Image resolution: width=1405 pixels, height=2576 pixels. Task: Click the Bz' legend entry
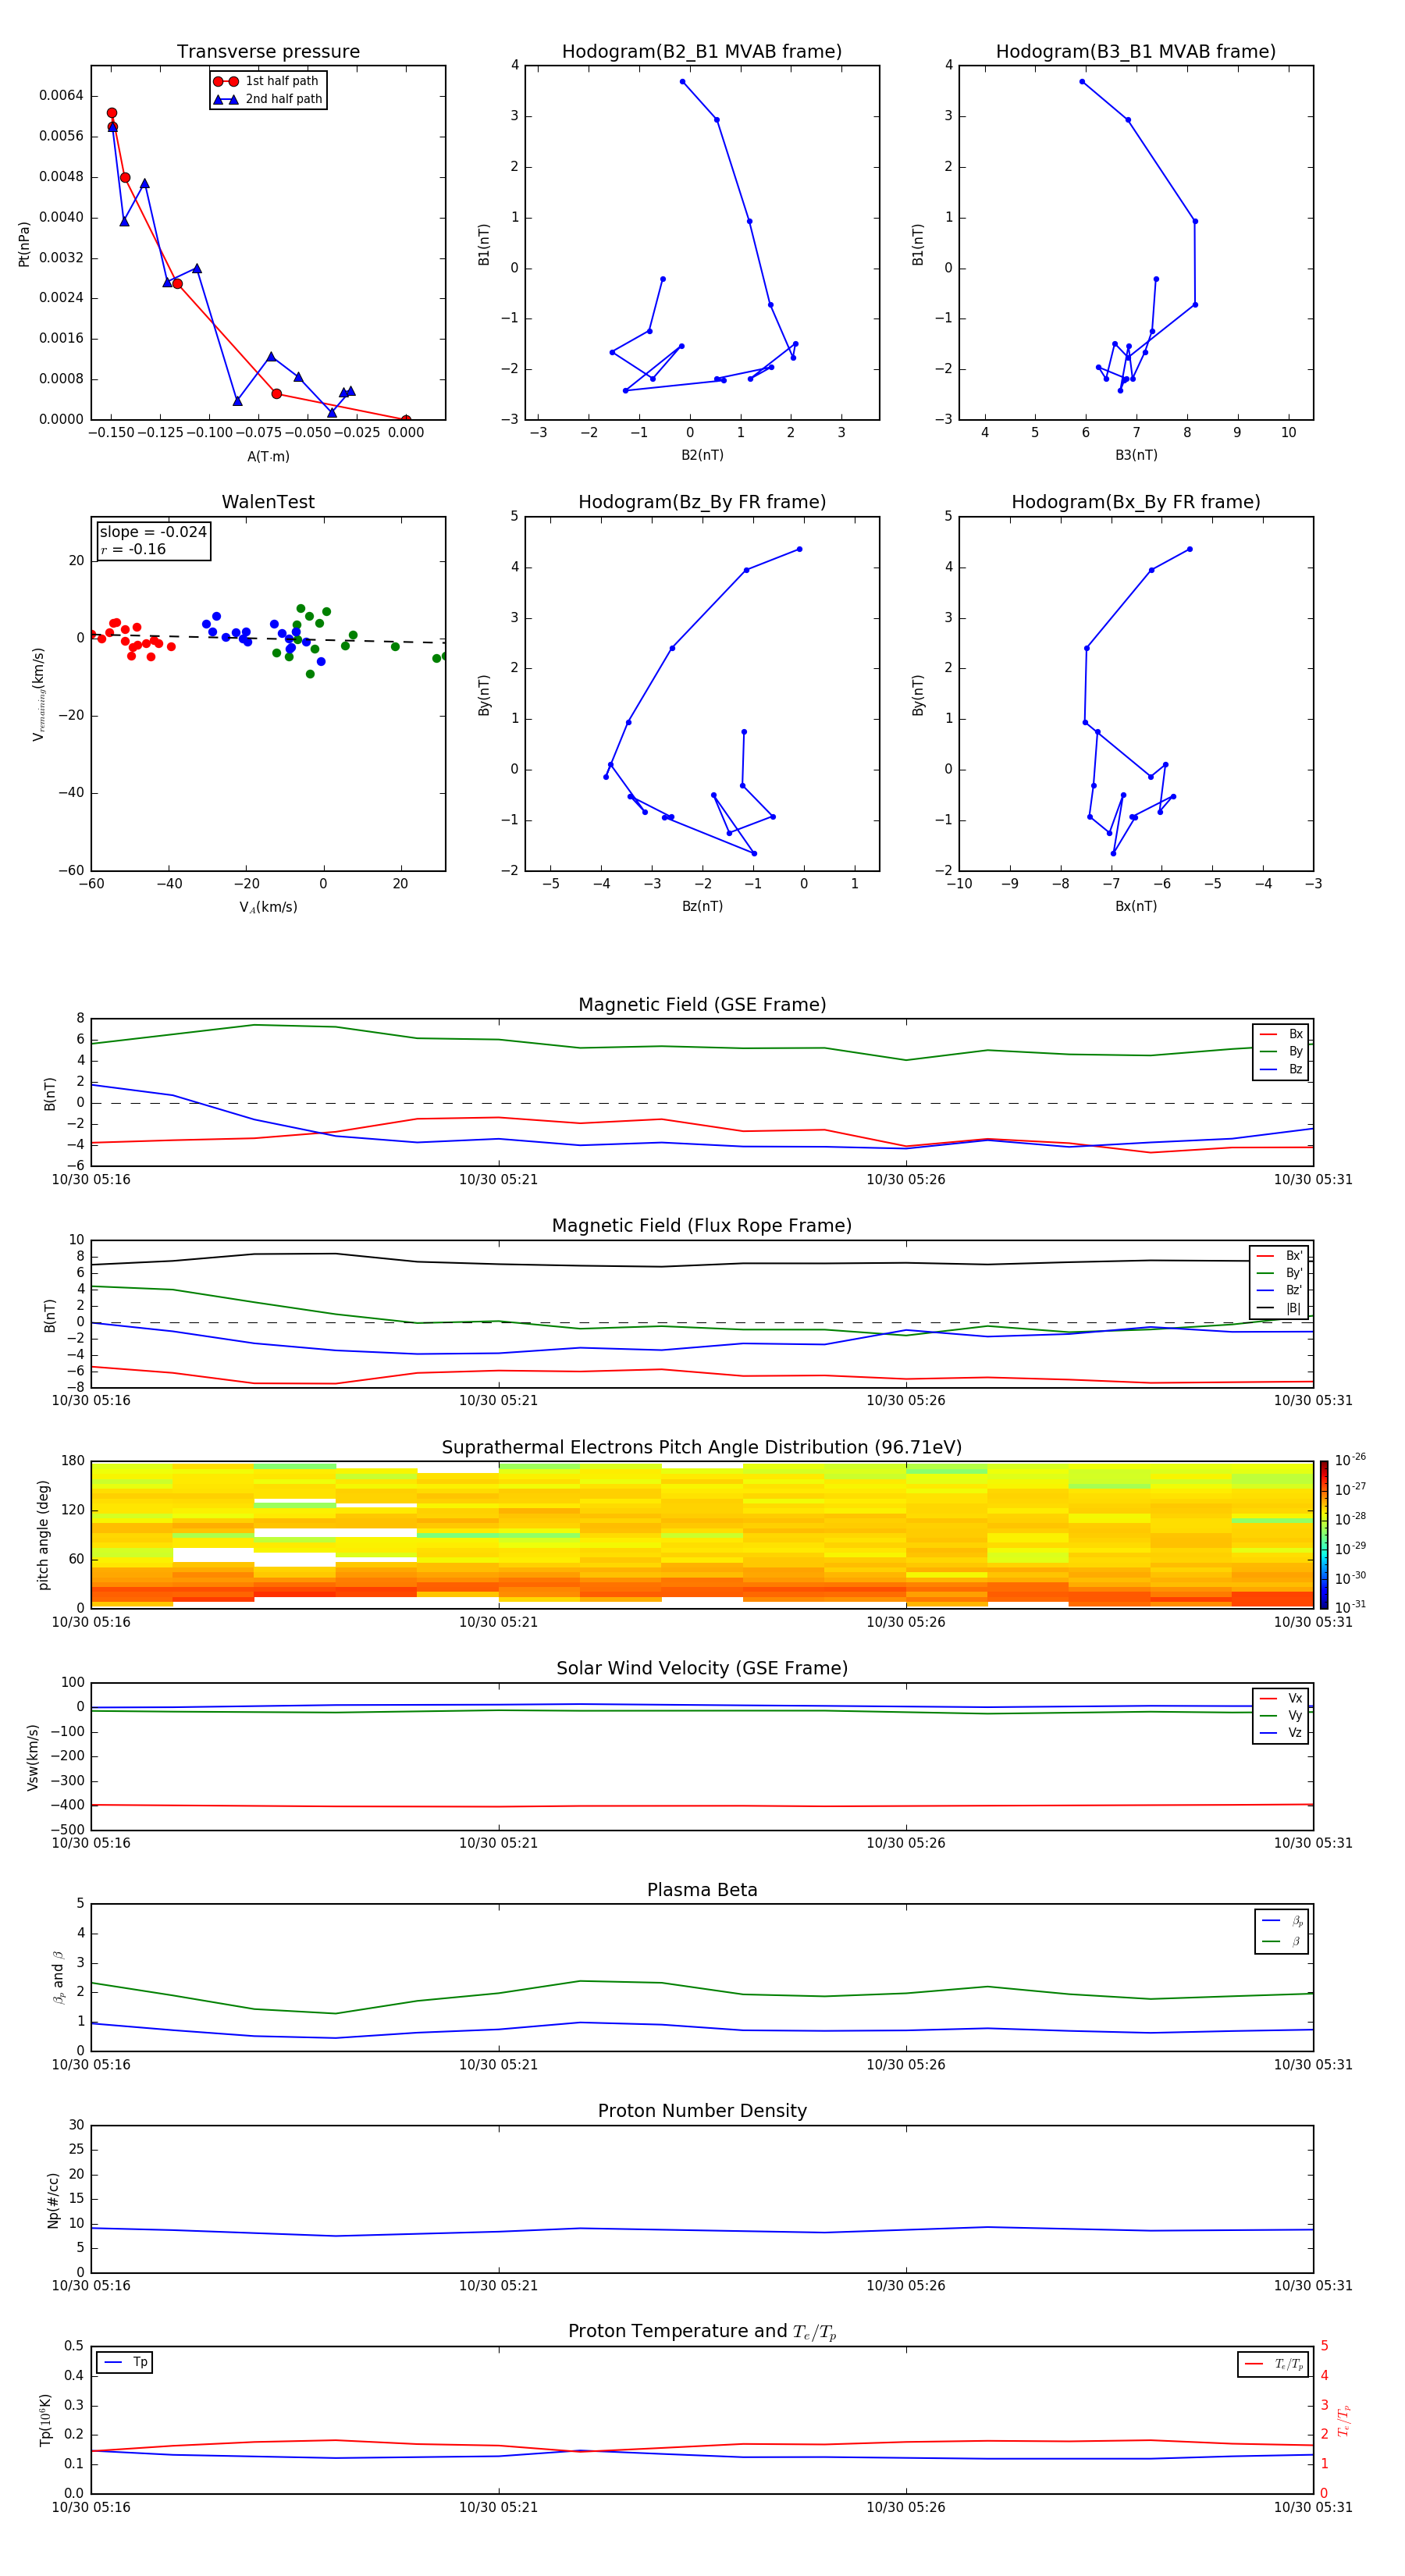click(1280, 1290)
